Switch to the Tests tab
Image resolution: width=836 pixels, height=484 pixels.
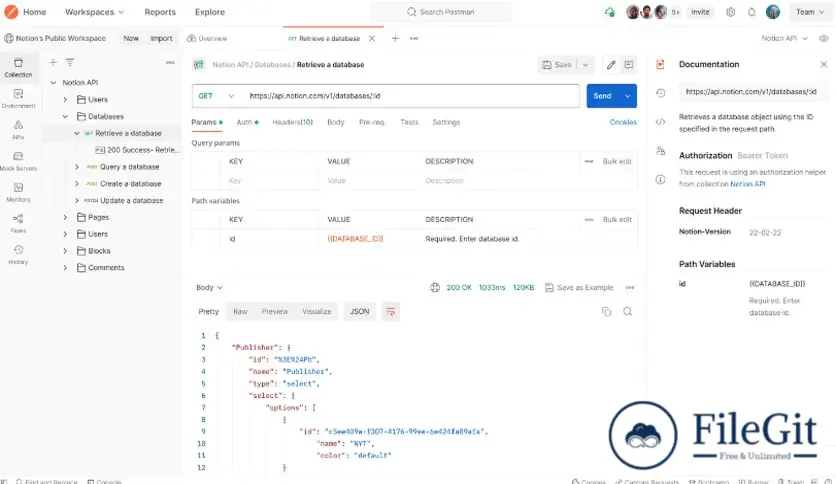pos(409,122)
